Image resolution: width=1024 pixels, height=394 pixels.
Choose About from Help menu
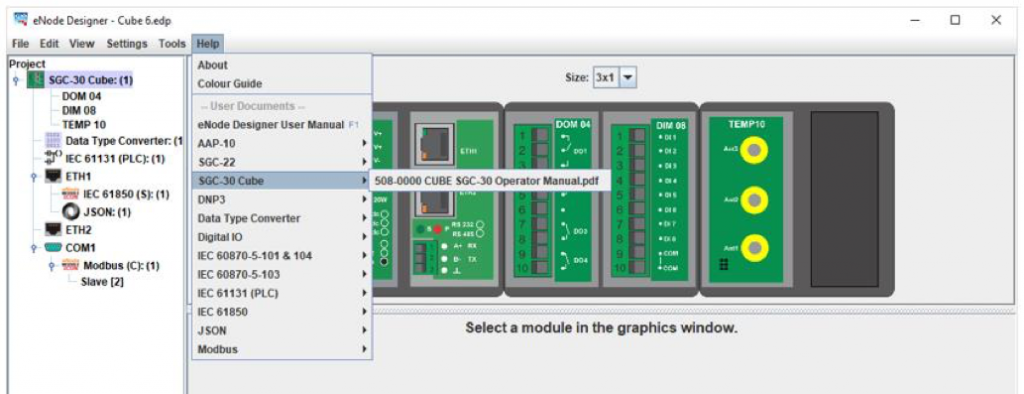pos(282,65)
